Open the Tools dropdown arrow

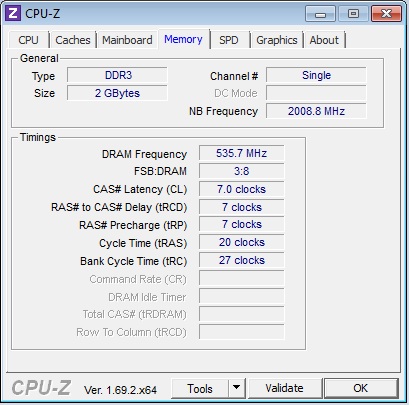[237, 388]
